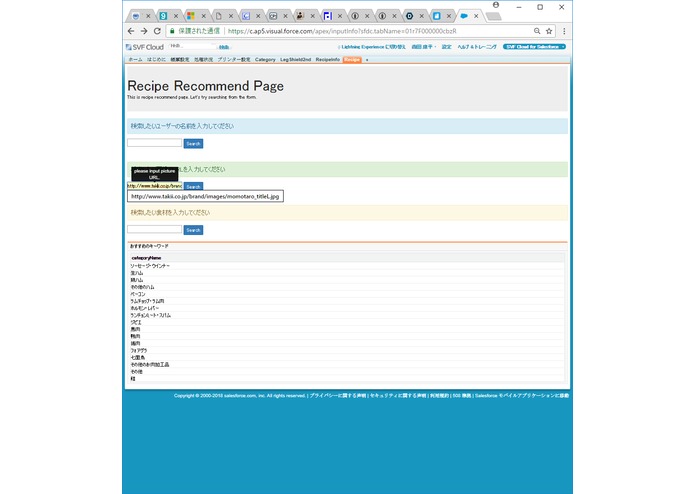Select the active Salesforce cloud tab
Image resolution: width=695 pixels, height=494 pixels.
click(464, 16)
